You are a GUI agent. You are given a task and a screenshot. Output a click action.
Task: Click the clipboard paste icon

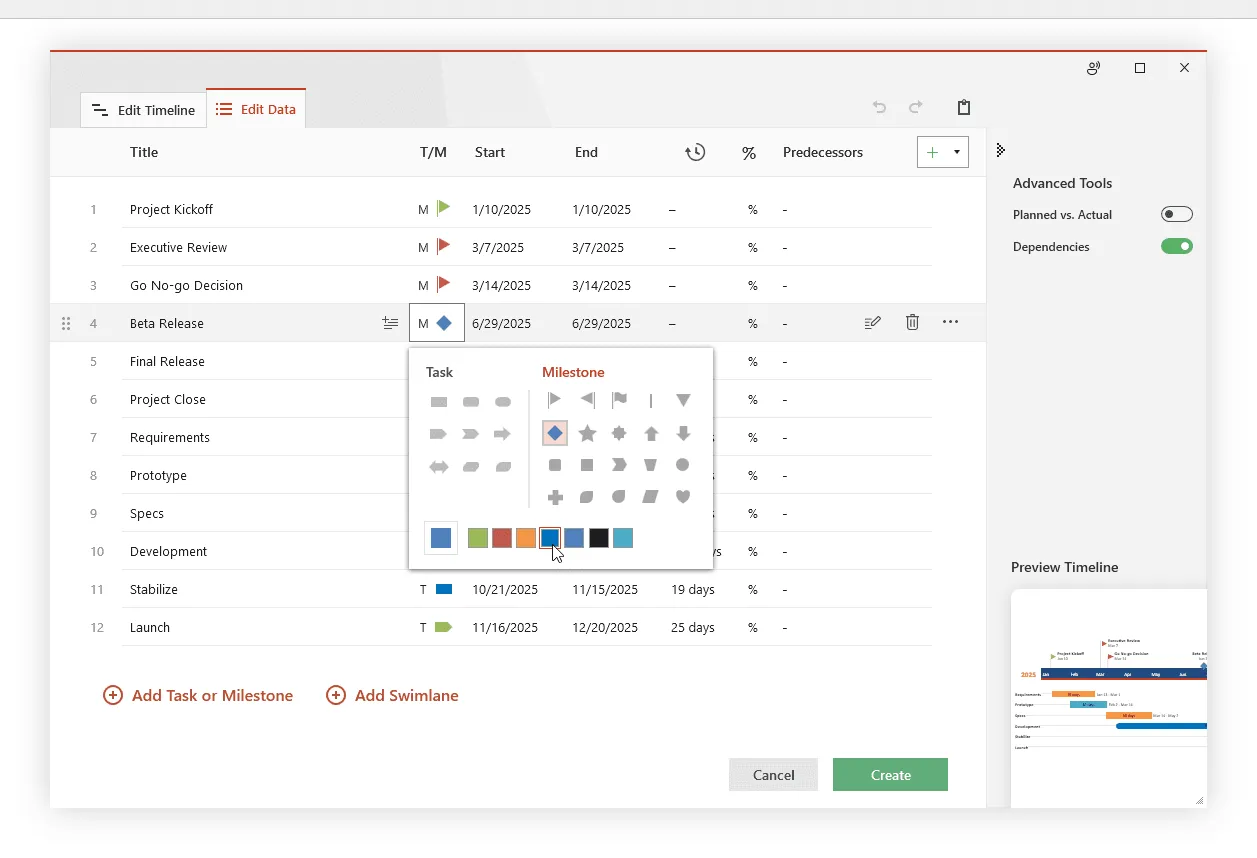[x=963, y=108]
